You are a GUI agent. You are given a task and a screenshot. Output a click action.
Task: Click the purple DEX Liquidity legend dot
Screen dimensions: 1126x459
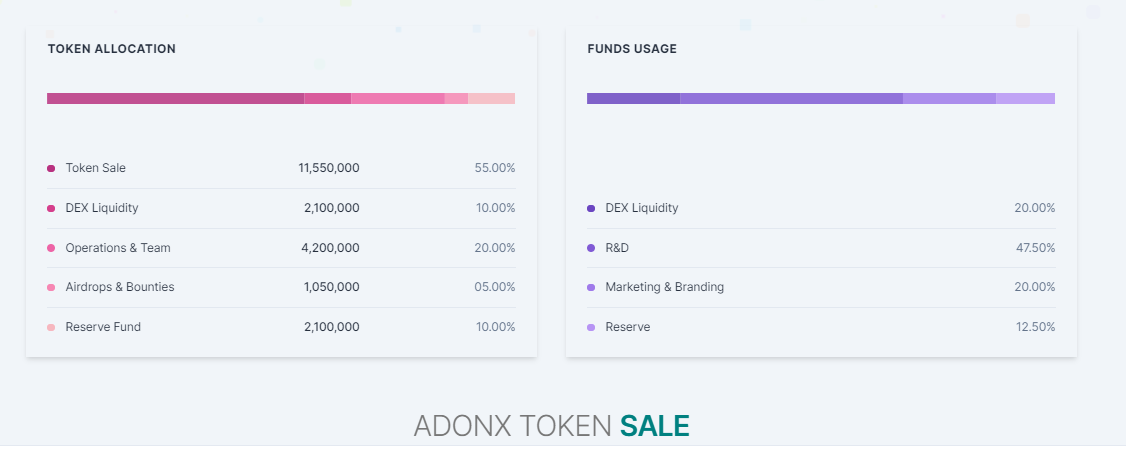tap(591, 208)
